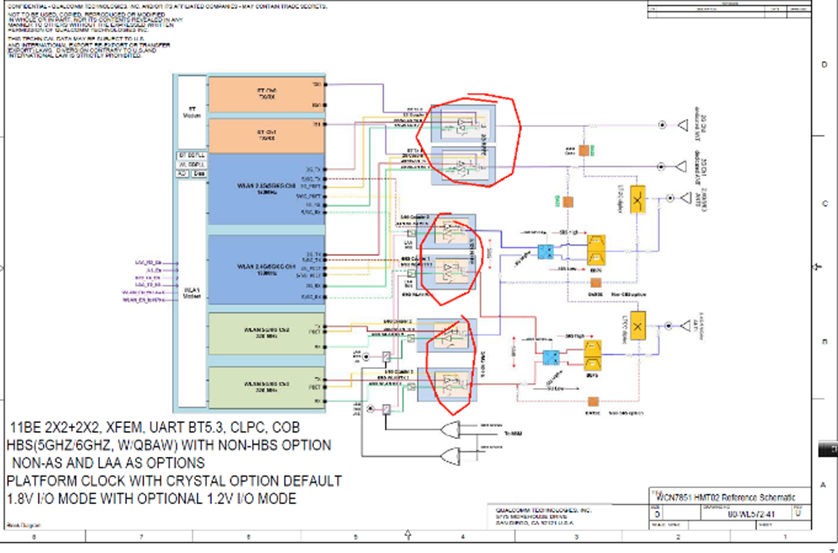This screenshot has width=838, height=553.
Task: Select text 'NON-AS AND LAA AS OPTIONS'
Action: 108,463
